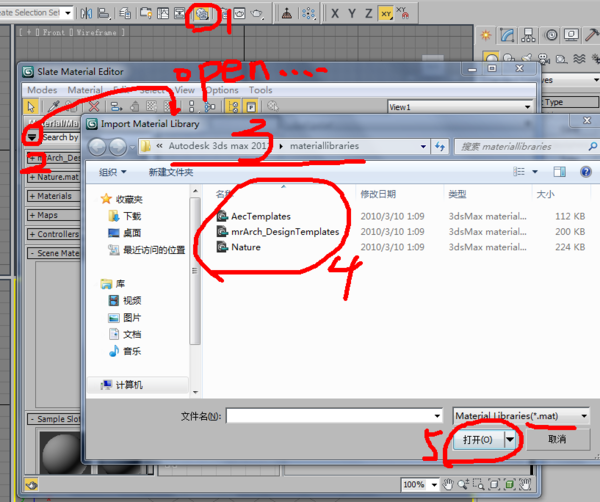Open the View1 dropdown in Slate Editor

click(460, 107)
